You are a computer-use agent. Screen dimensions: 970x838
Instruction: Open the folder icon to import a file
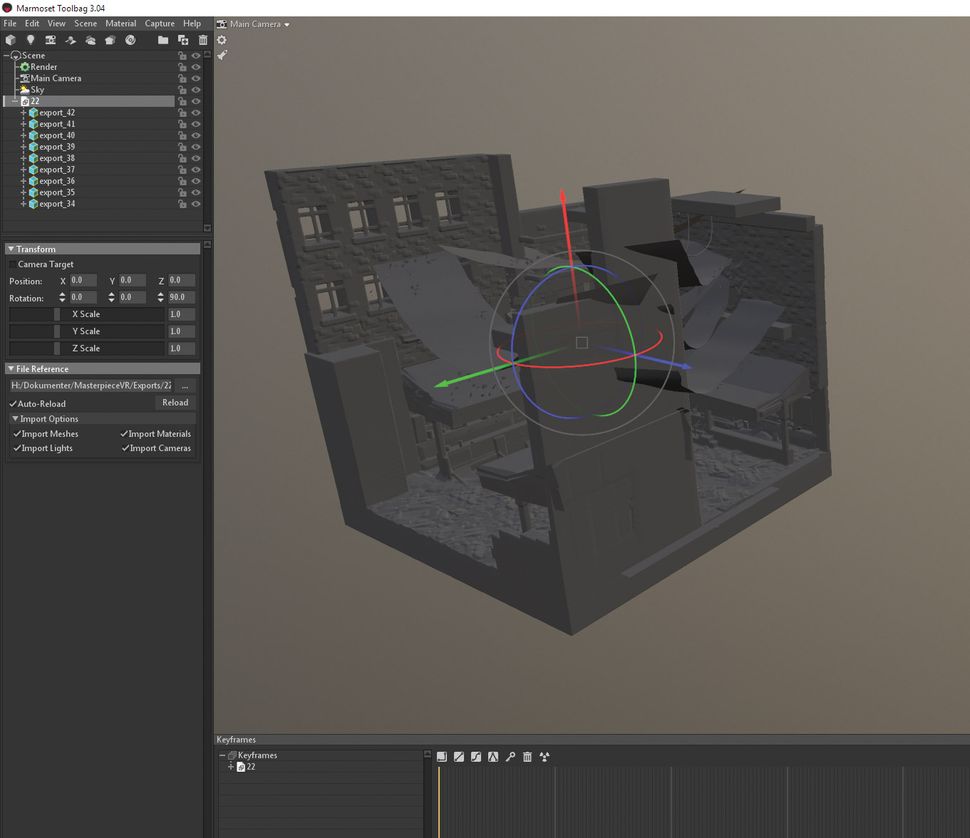162,40
